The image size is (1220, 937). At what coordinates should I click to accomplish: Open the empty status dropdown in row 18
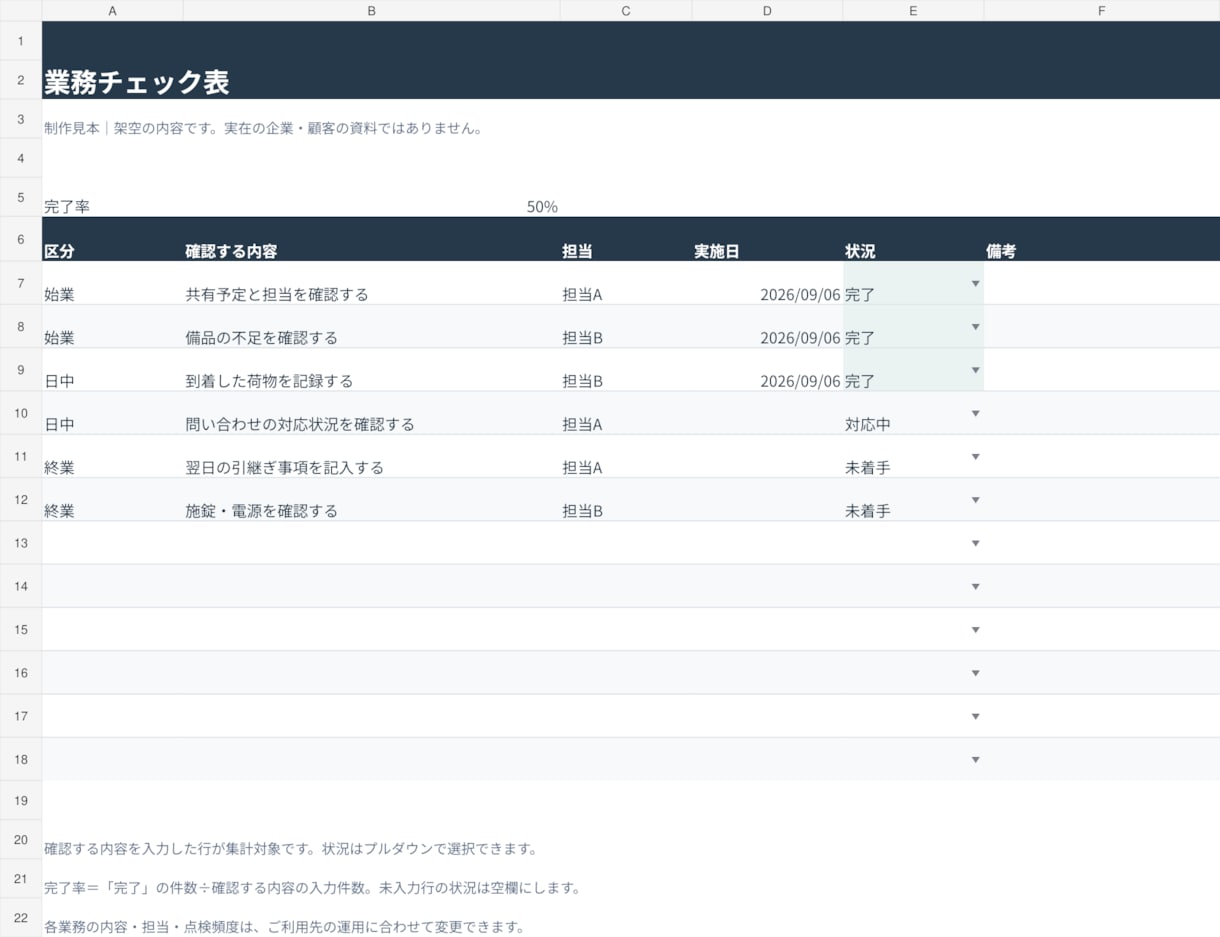[x=975, y=760]
